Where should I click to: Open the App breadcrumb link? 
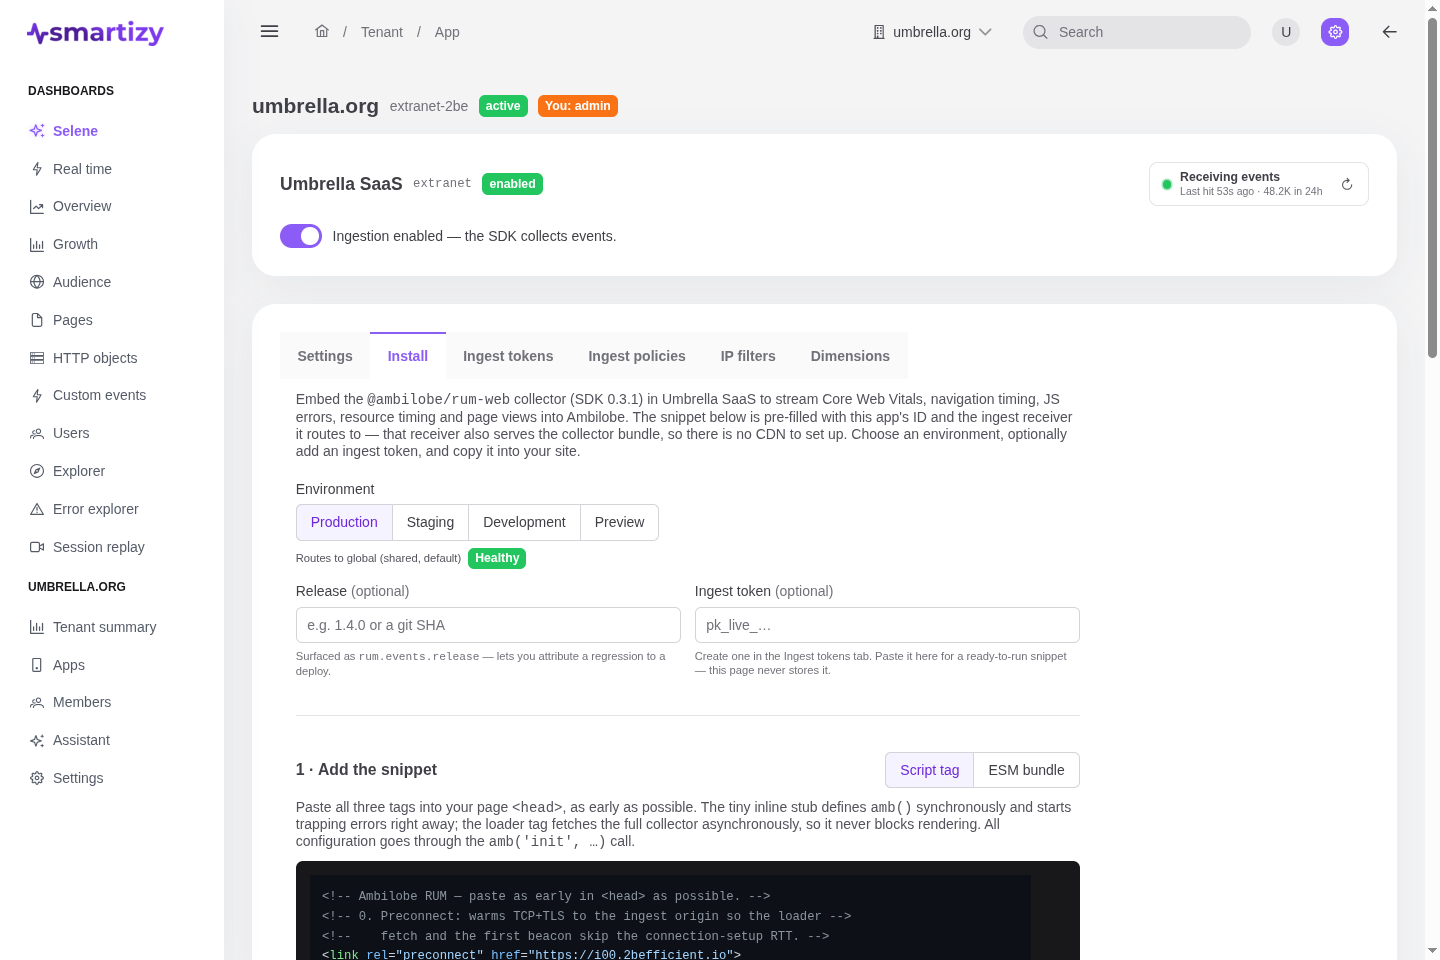(447, 32)
